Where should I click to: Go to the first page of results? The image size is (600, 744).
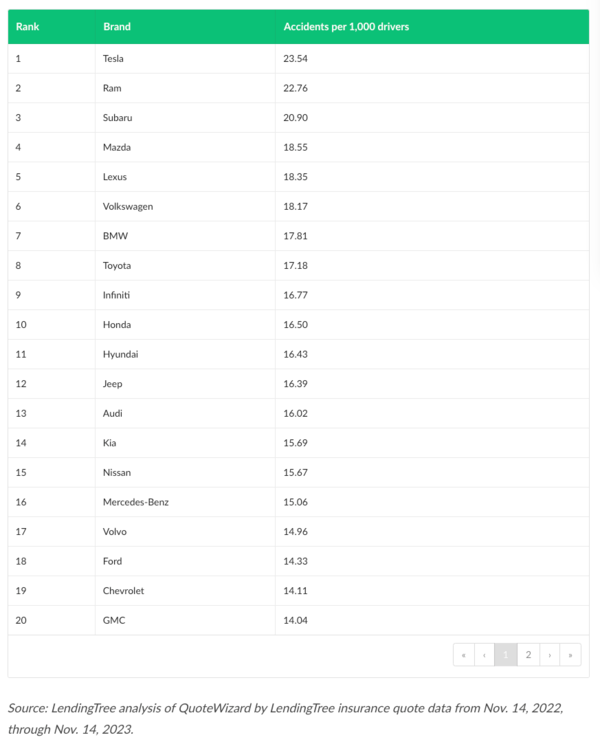tap(463, 655)
